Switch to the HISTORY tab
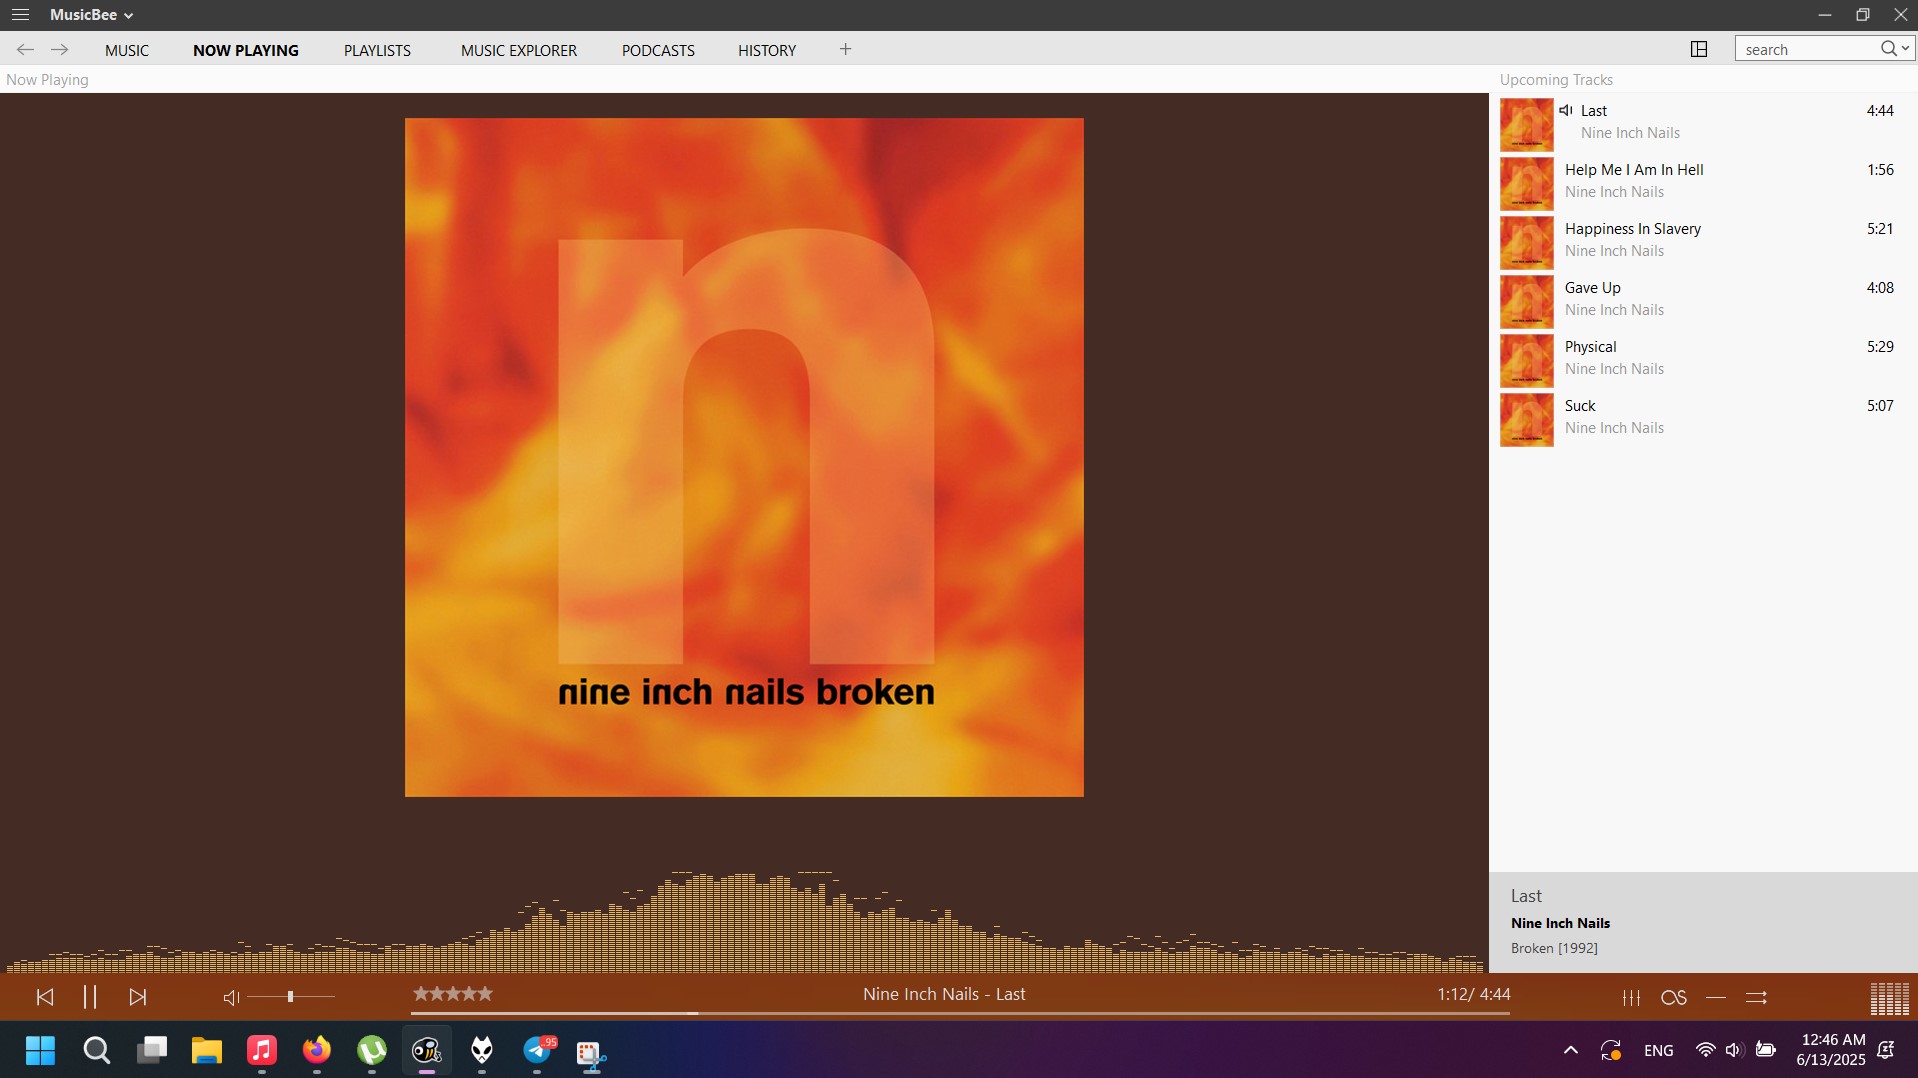The image size is (1918, 1078). (767, 50)
